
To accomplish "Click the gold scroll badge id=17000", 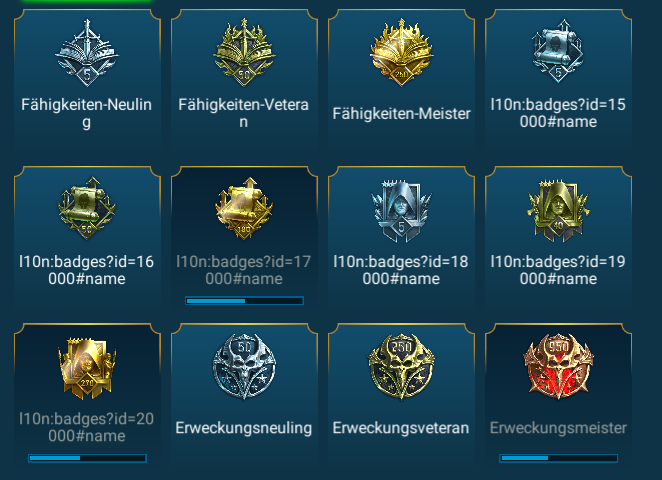I will pos(244,208).
